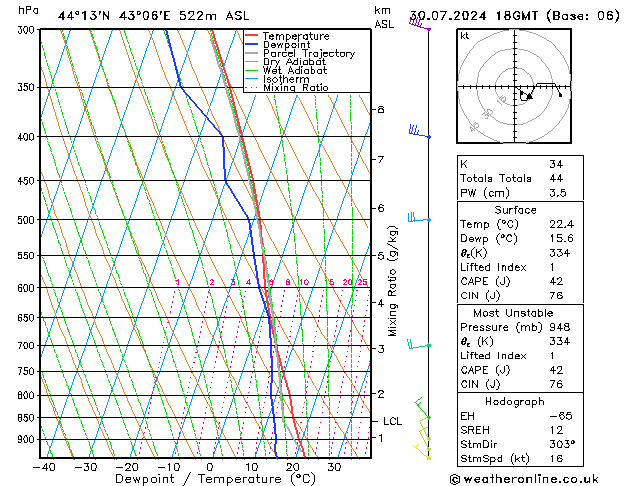Click the Mixing Ratio legend entry
Image resolution: width=629 pixels, height=486 pixels.
point(295,88)
